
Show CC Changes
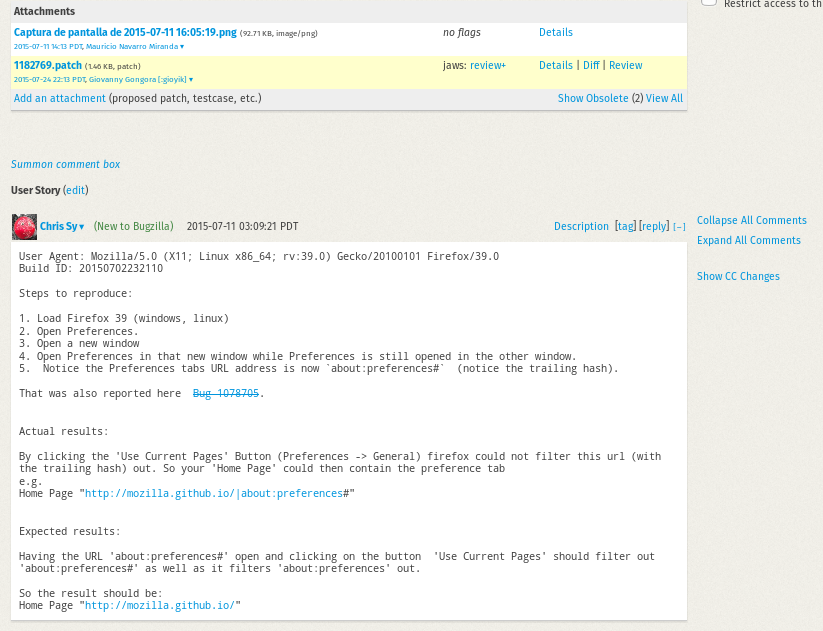coord(738,276)
